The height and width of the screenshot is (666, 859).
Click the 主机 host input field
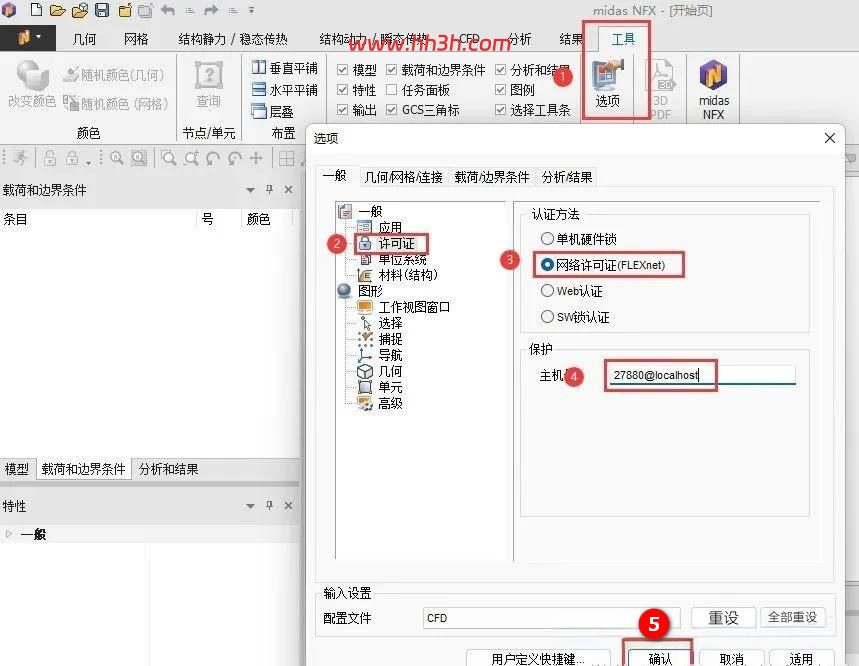point(702,375)
